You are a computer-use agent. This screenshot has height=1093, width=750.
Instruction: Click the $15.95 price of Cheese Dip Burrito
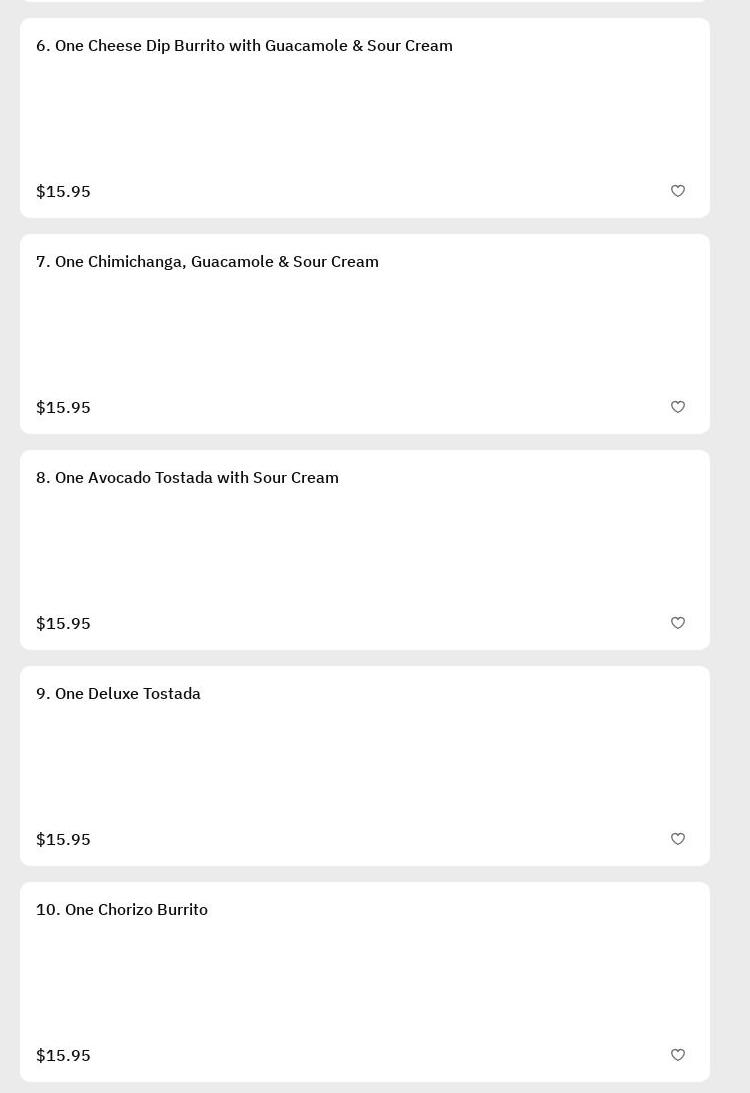click(x=63, y=192)
